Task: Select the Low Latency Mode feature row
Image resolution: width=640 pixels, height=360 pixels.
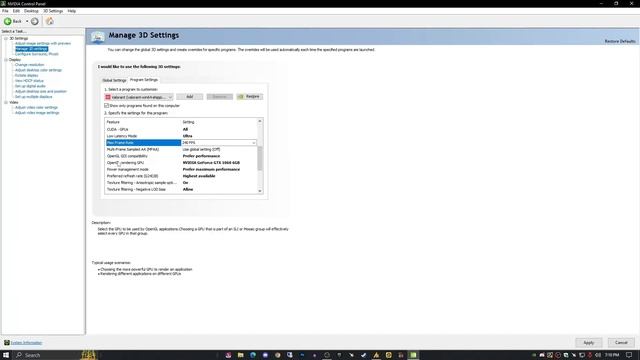Action: coord(181,136)
